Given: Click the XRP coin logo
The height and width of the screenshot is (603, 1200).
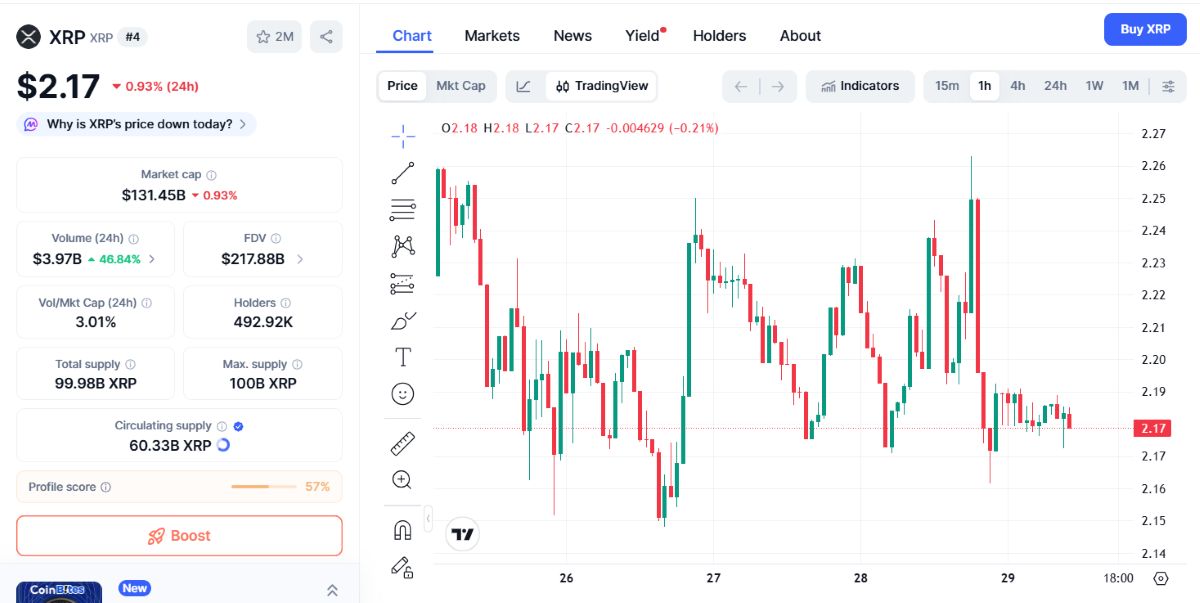Looking at the screenshot, I should (x=28, y=37).
